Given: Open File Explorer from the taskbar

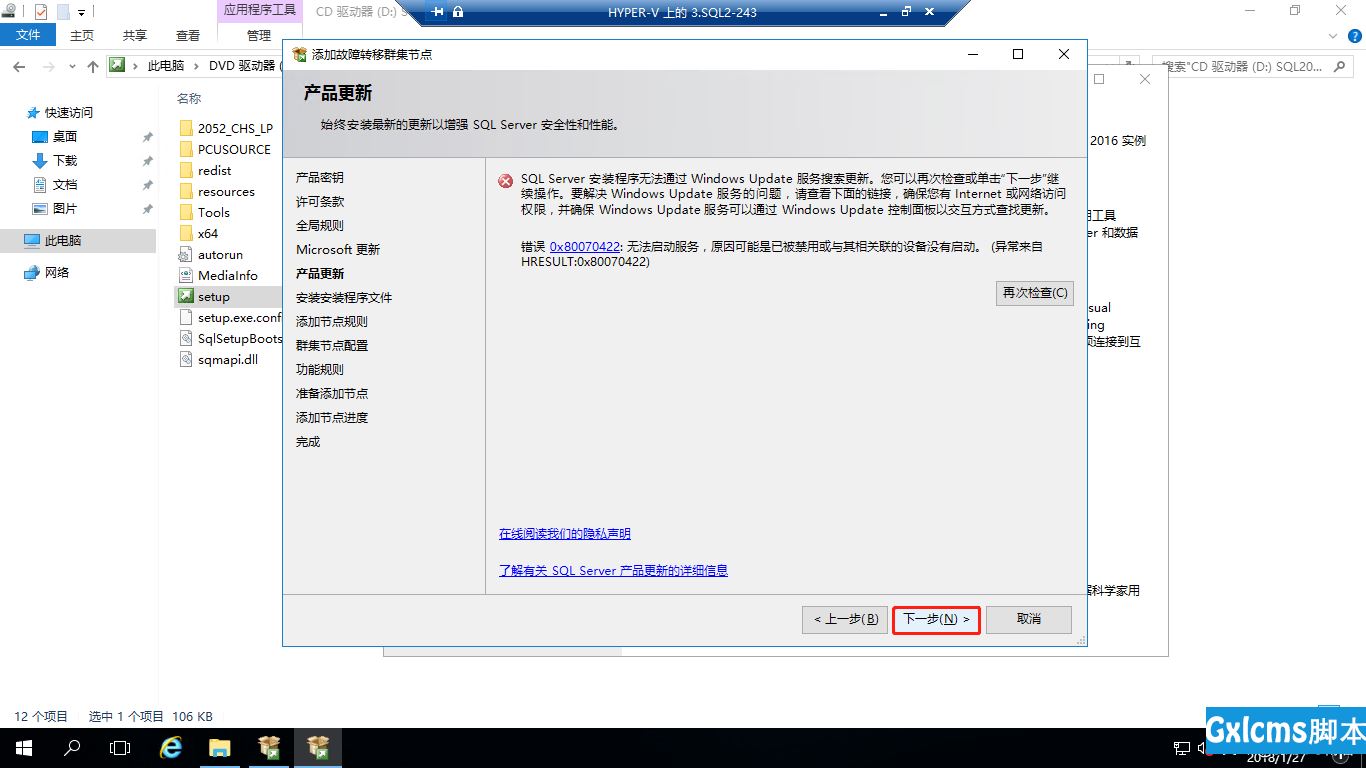Looking at the screenshot, I should point(220,748).
